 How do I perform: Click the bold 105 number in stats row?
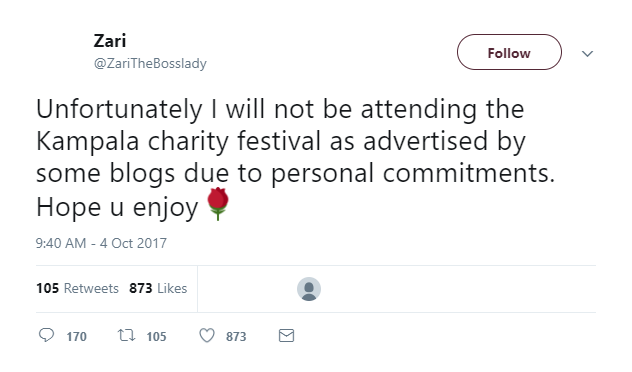pyautogui.click(x=48, y=288)
